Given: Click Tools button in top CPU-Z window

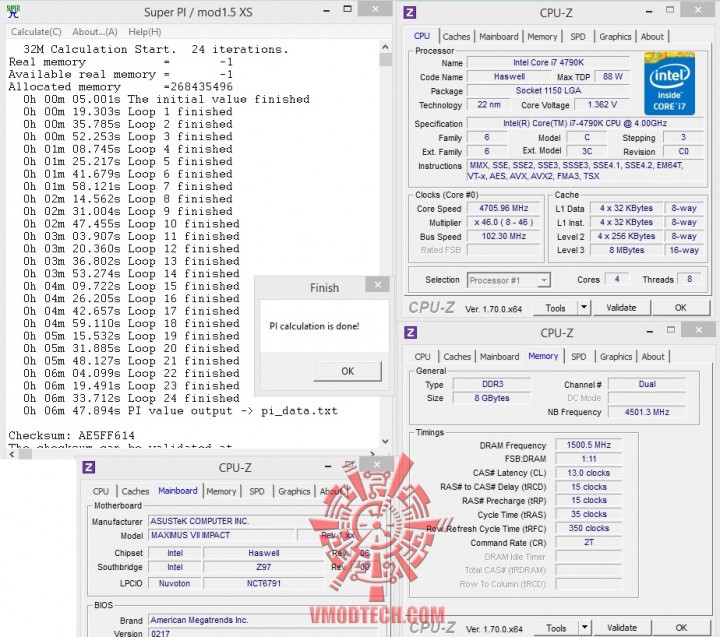Looking at the screenshot, I should (x=555, y=308).
